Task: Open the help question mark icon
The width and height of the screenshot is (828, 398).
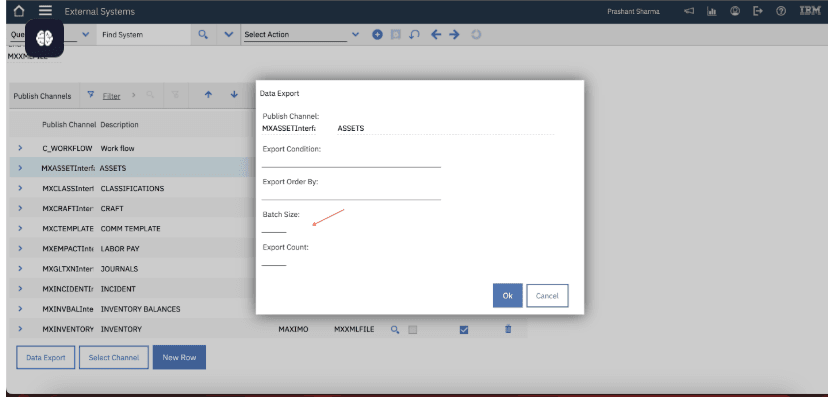Action: pos(781,11)
